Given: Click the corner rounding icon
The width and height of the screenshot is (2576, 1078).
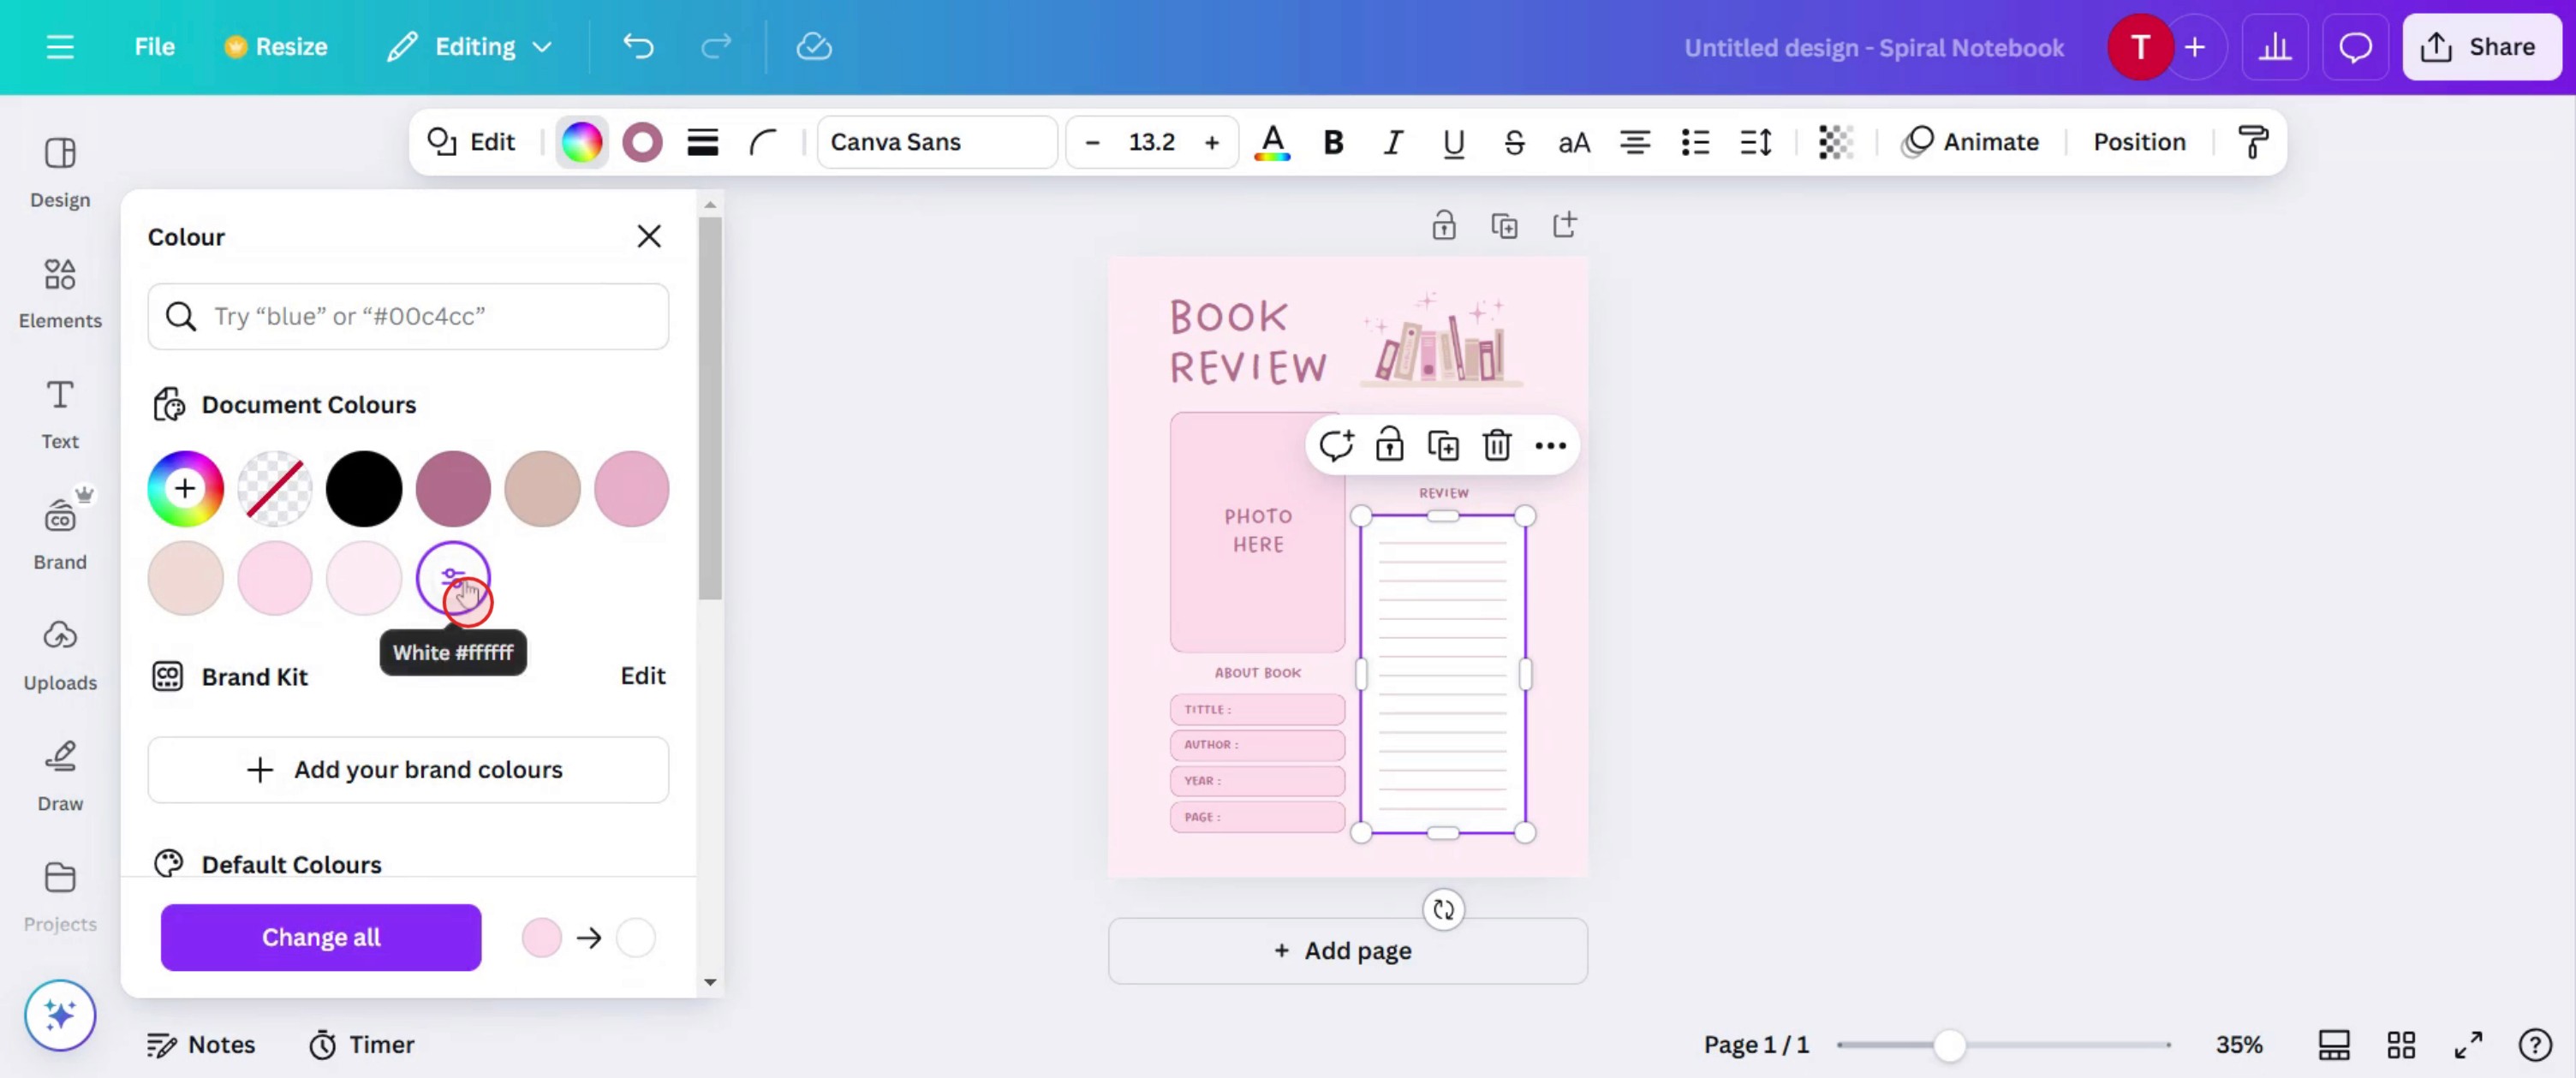Looking at the screenshot, I should pyautogui.click(x=763, y=142).
